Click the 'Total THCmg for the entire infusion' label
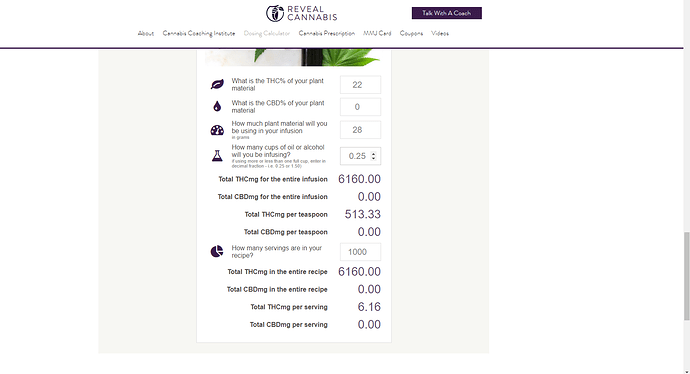690x374 pixels. pyautogui.click(x=273, y=179)
